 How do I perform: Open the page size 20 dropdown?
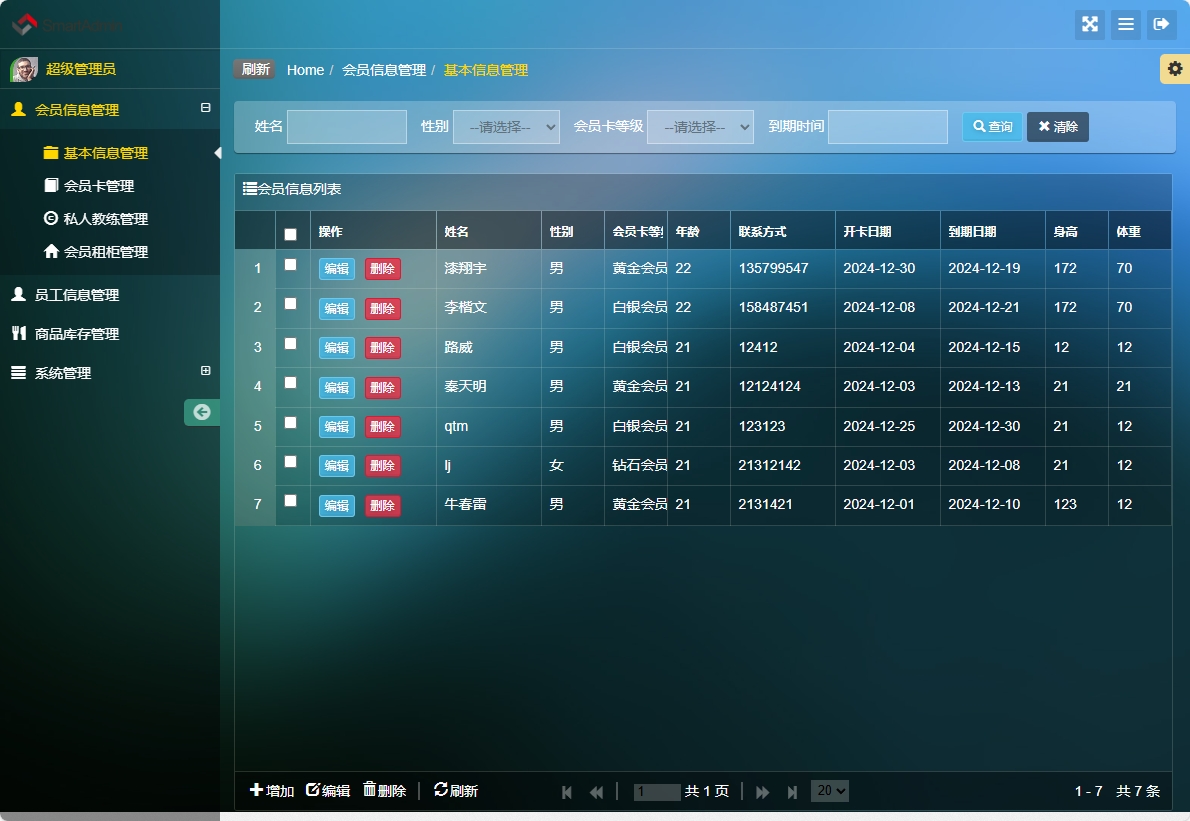tap(830, 791)
